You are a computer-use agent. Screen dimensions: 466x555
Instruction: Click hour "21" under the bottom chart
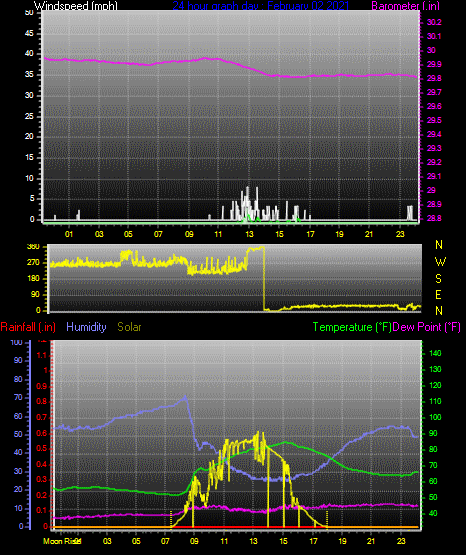[x=370, y=541]
